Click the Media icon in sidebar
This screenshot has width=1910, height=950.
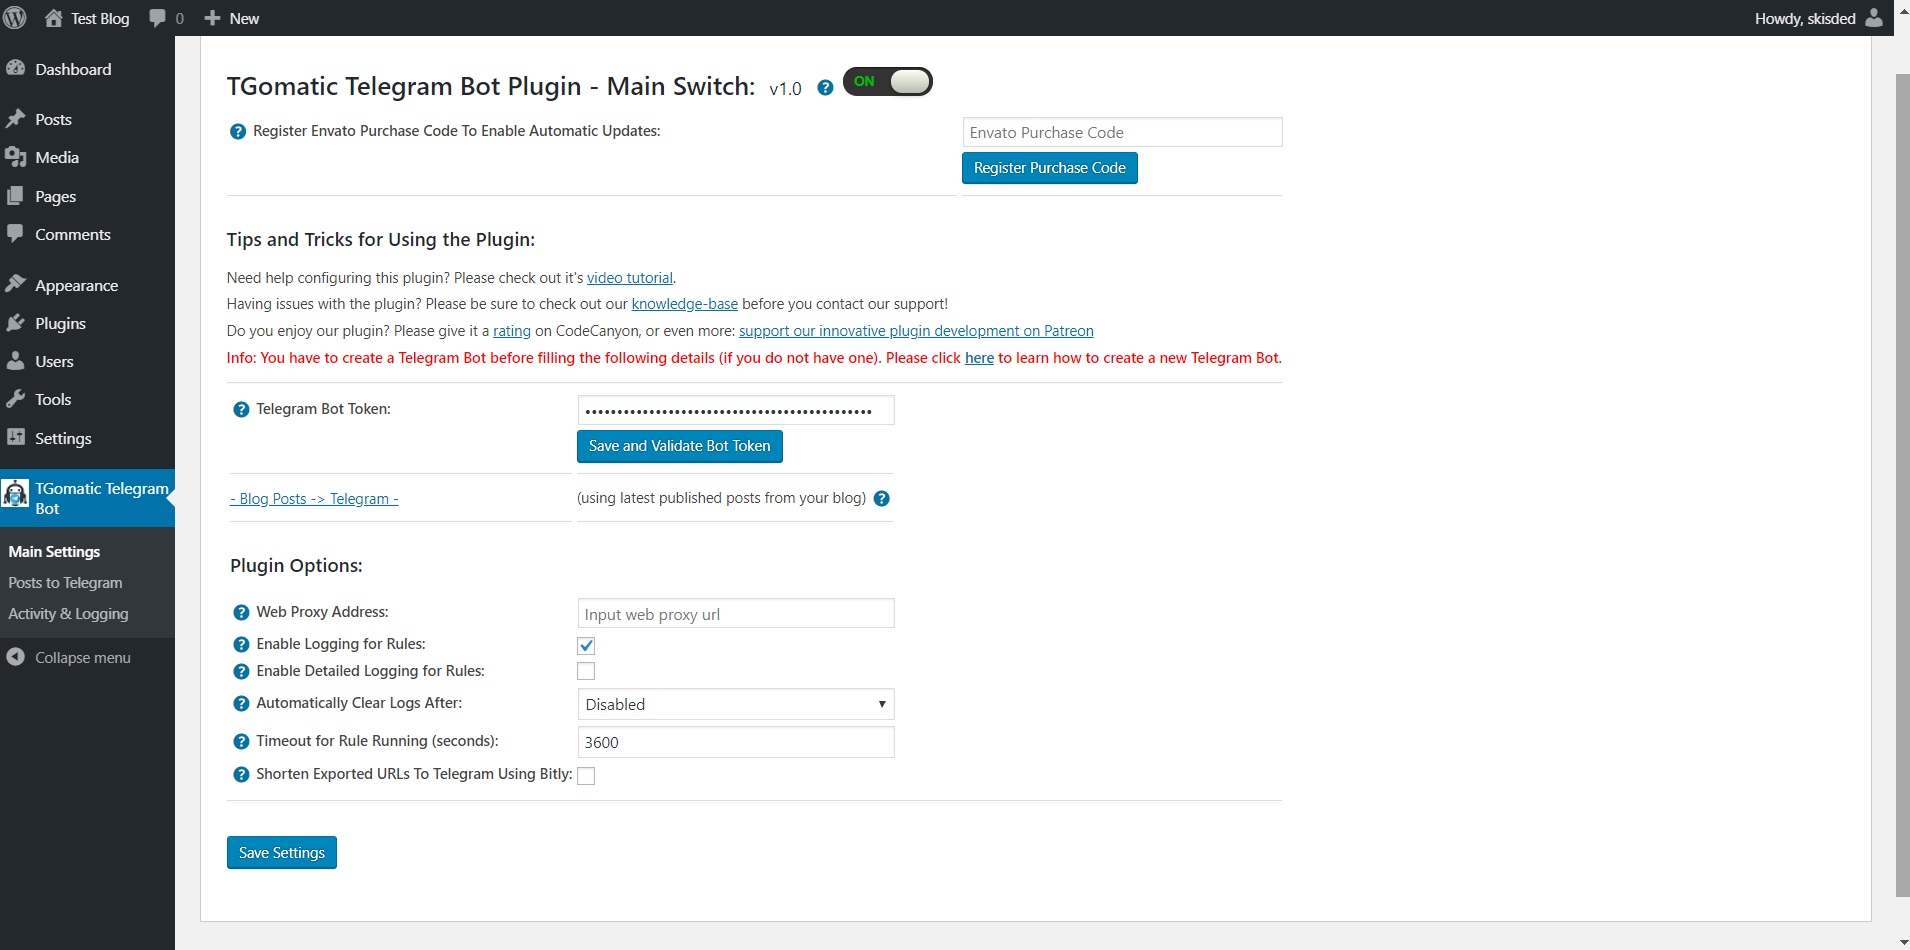point(15,157)
